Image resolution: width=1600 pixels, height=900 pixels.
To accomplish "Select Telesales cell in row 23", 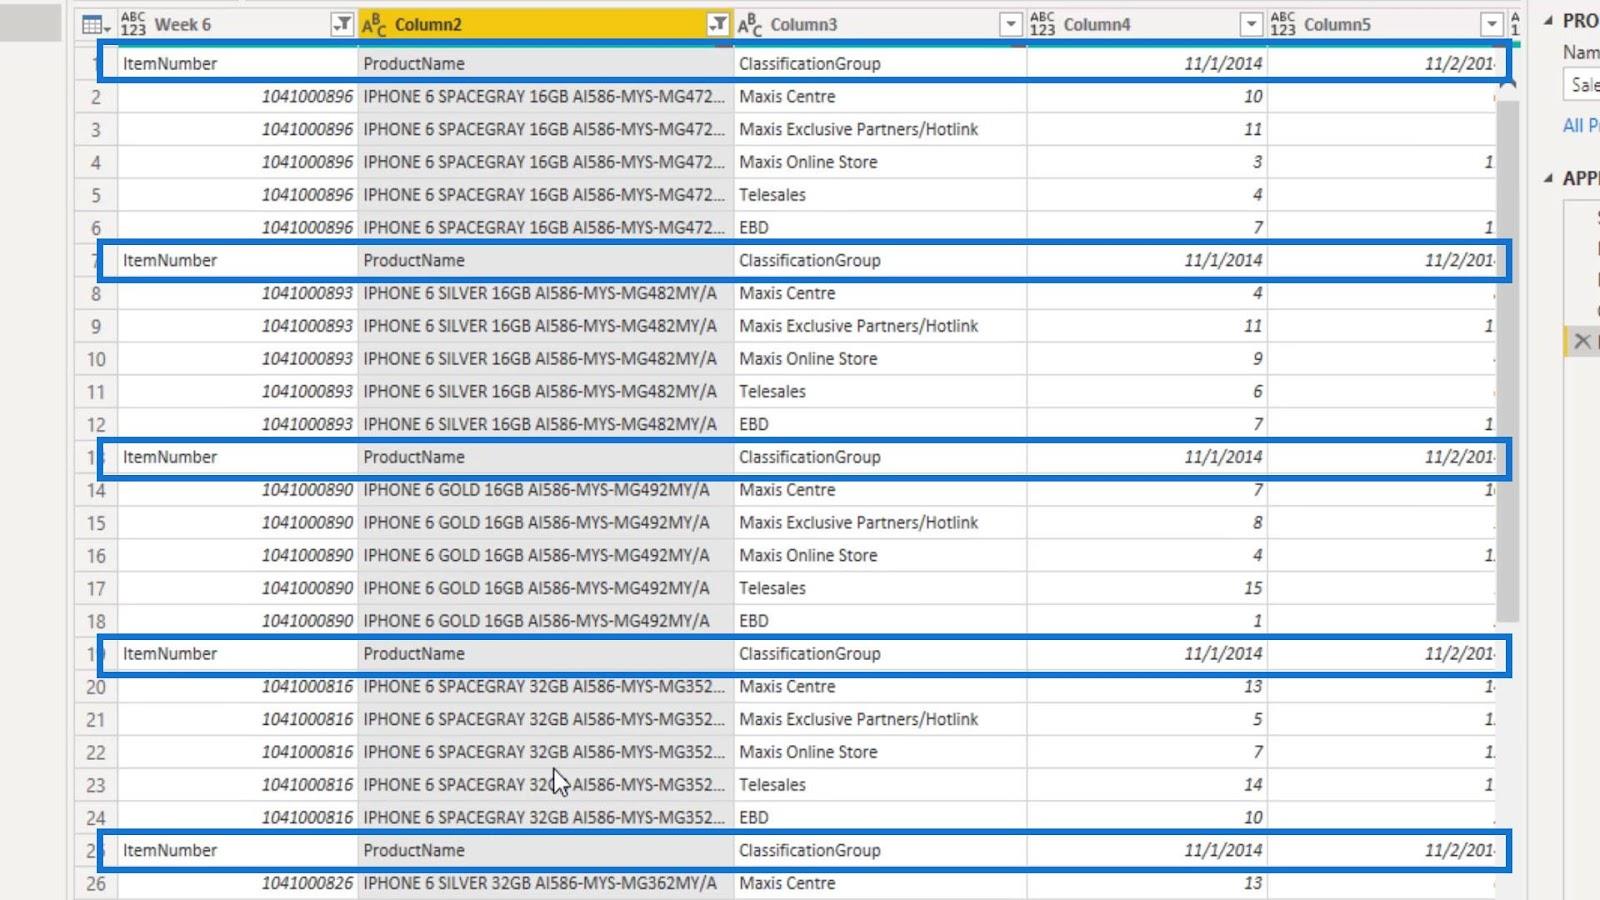I will click(x=880, y=785).
